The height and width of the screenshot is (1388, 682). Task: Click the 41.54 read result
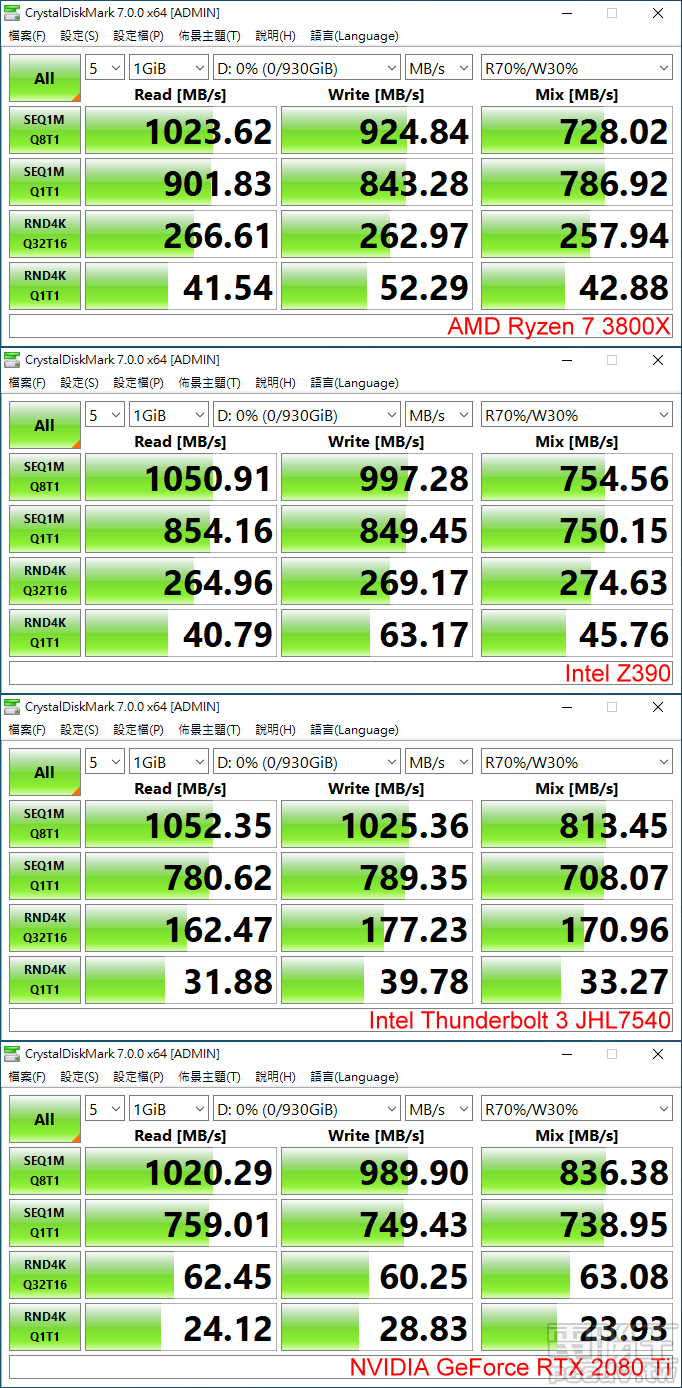point(181,287)
